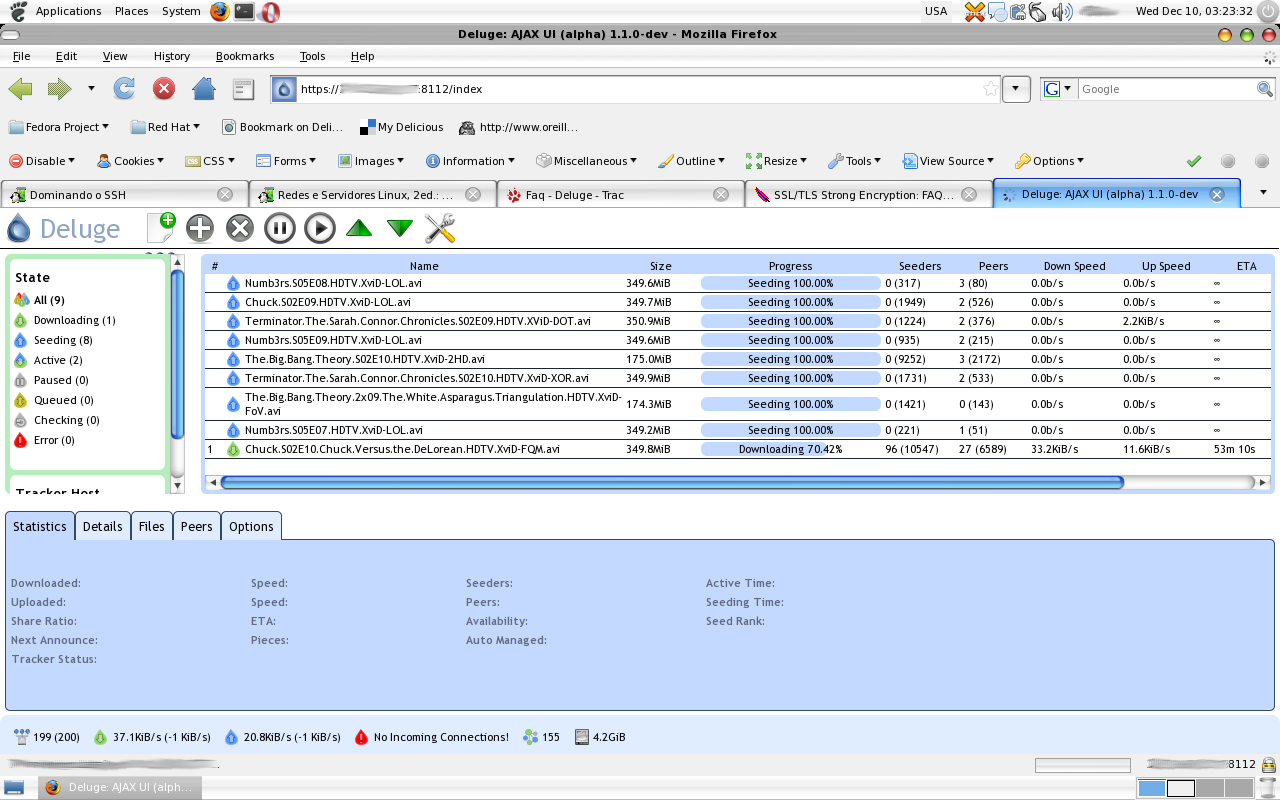Open the list-all-tabs dropdown arrow
Viewport: 1280px width, 800px height.
pos(1262,192)
